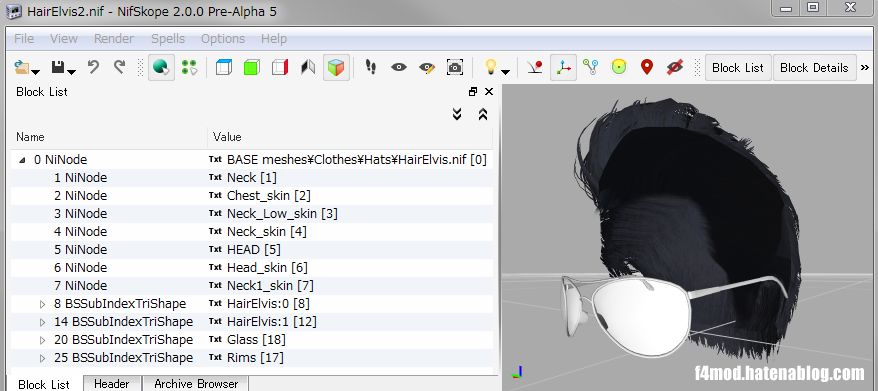878x391 pixels.
Task: Click the Redo arrow icon
Action: point(119,68)
